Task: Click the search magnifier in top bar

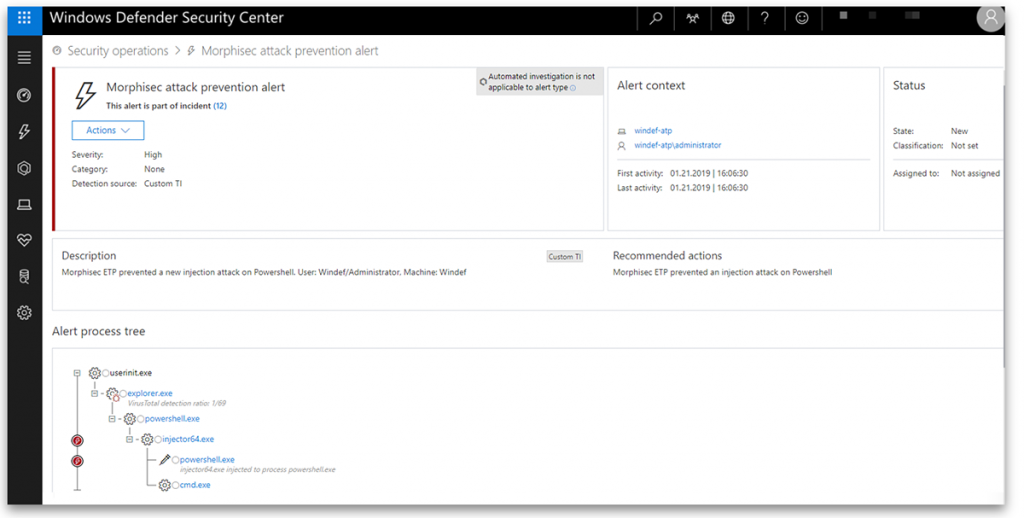Action: click(x=656, y=18)
